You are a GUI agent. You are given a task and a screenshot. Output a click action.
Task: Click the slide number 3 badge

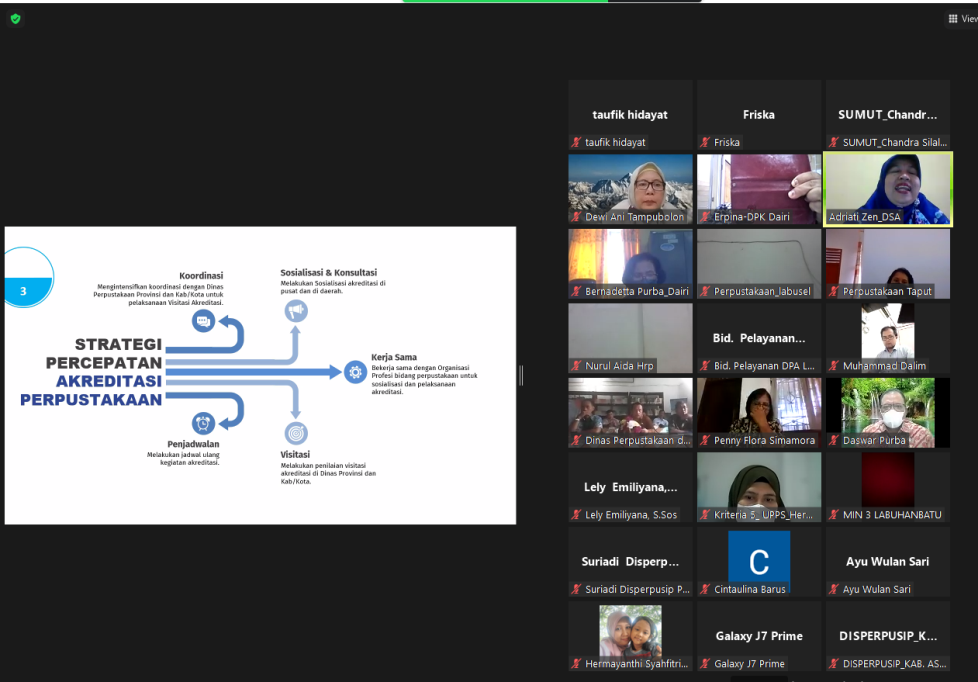point(24,291)
